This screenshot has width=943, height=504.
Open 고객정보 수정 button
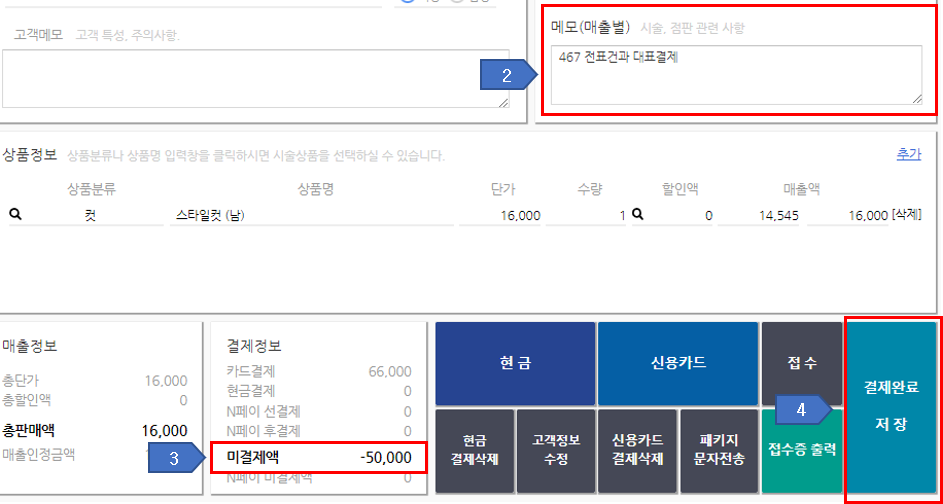(x=556, y=450)
